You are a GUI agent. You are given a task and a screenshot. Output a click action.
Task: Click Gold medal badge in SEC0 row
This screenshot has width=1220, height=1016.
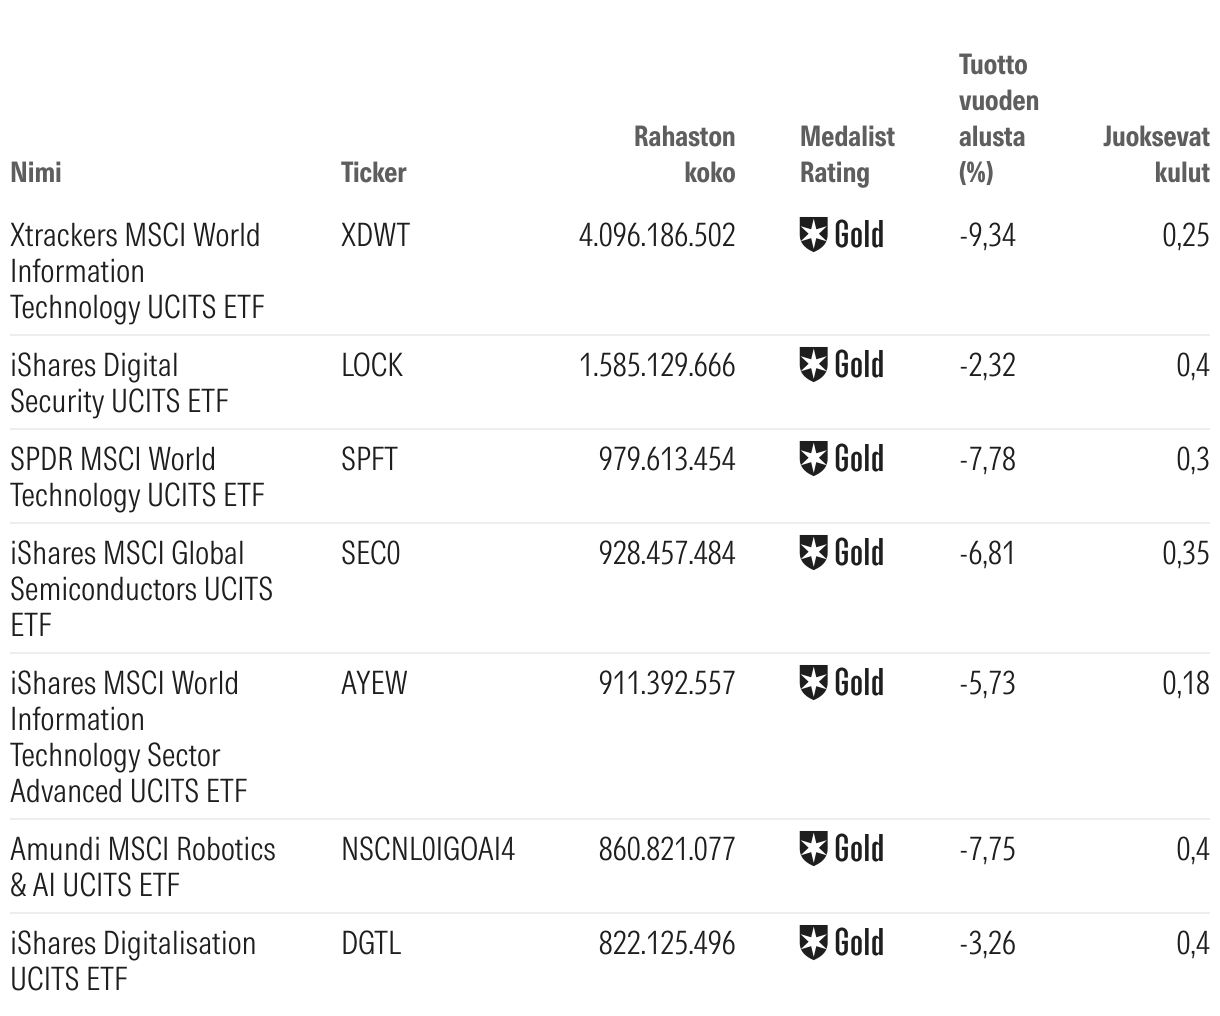[842, 553]
